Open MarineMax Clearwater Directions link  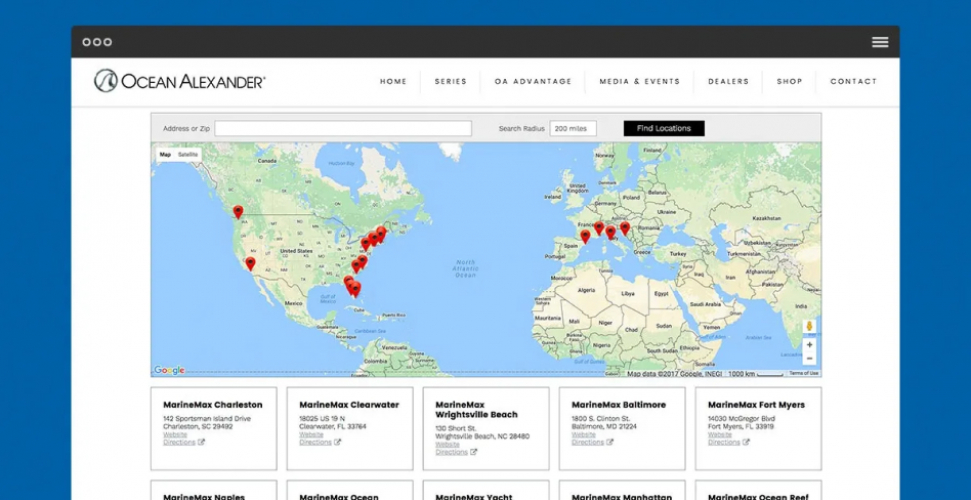click(x=315, y=442)
